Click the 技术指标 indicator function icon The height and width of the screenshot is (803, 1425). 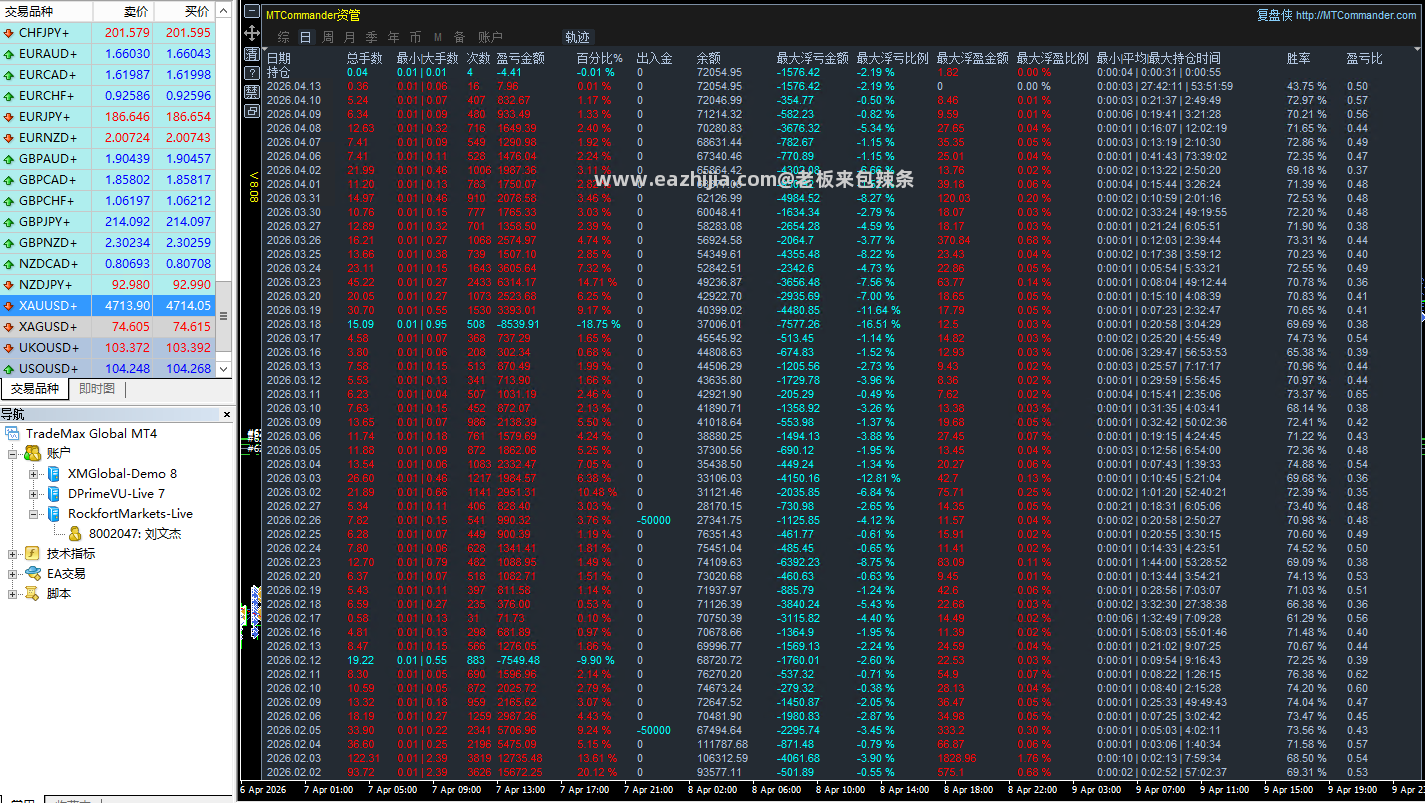pos(33,554)
